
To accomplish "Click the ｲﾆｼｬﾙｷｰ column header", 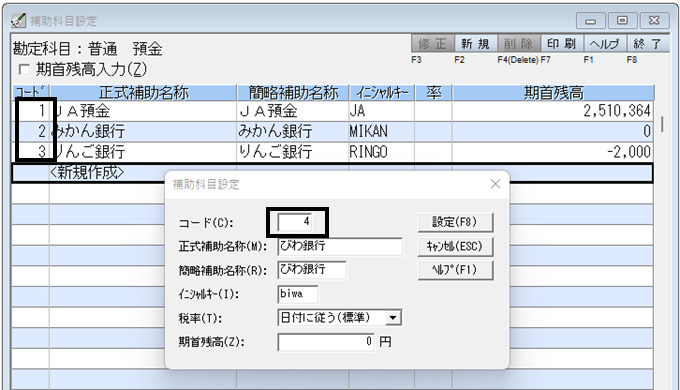I will (x=382, y=93).
